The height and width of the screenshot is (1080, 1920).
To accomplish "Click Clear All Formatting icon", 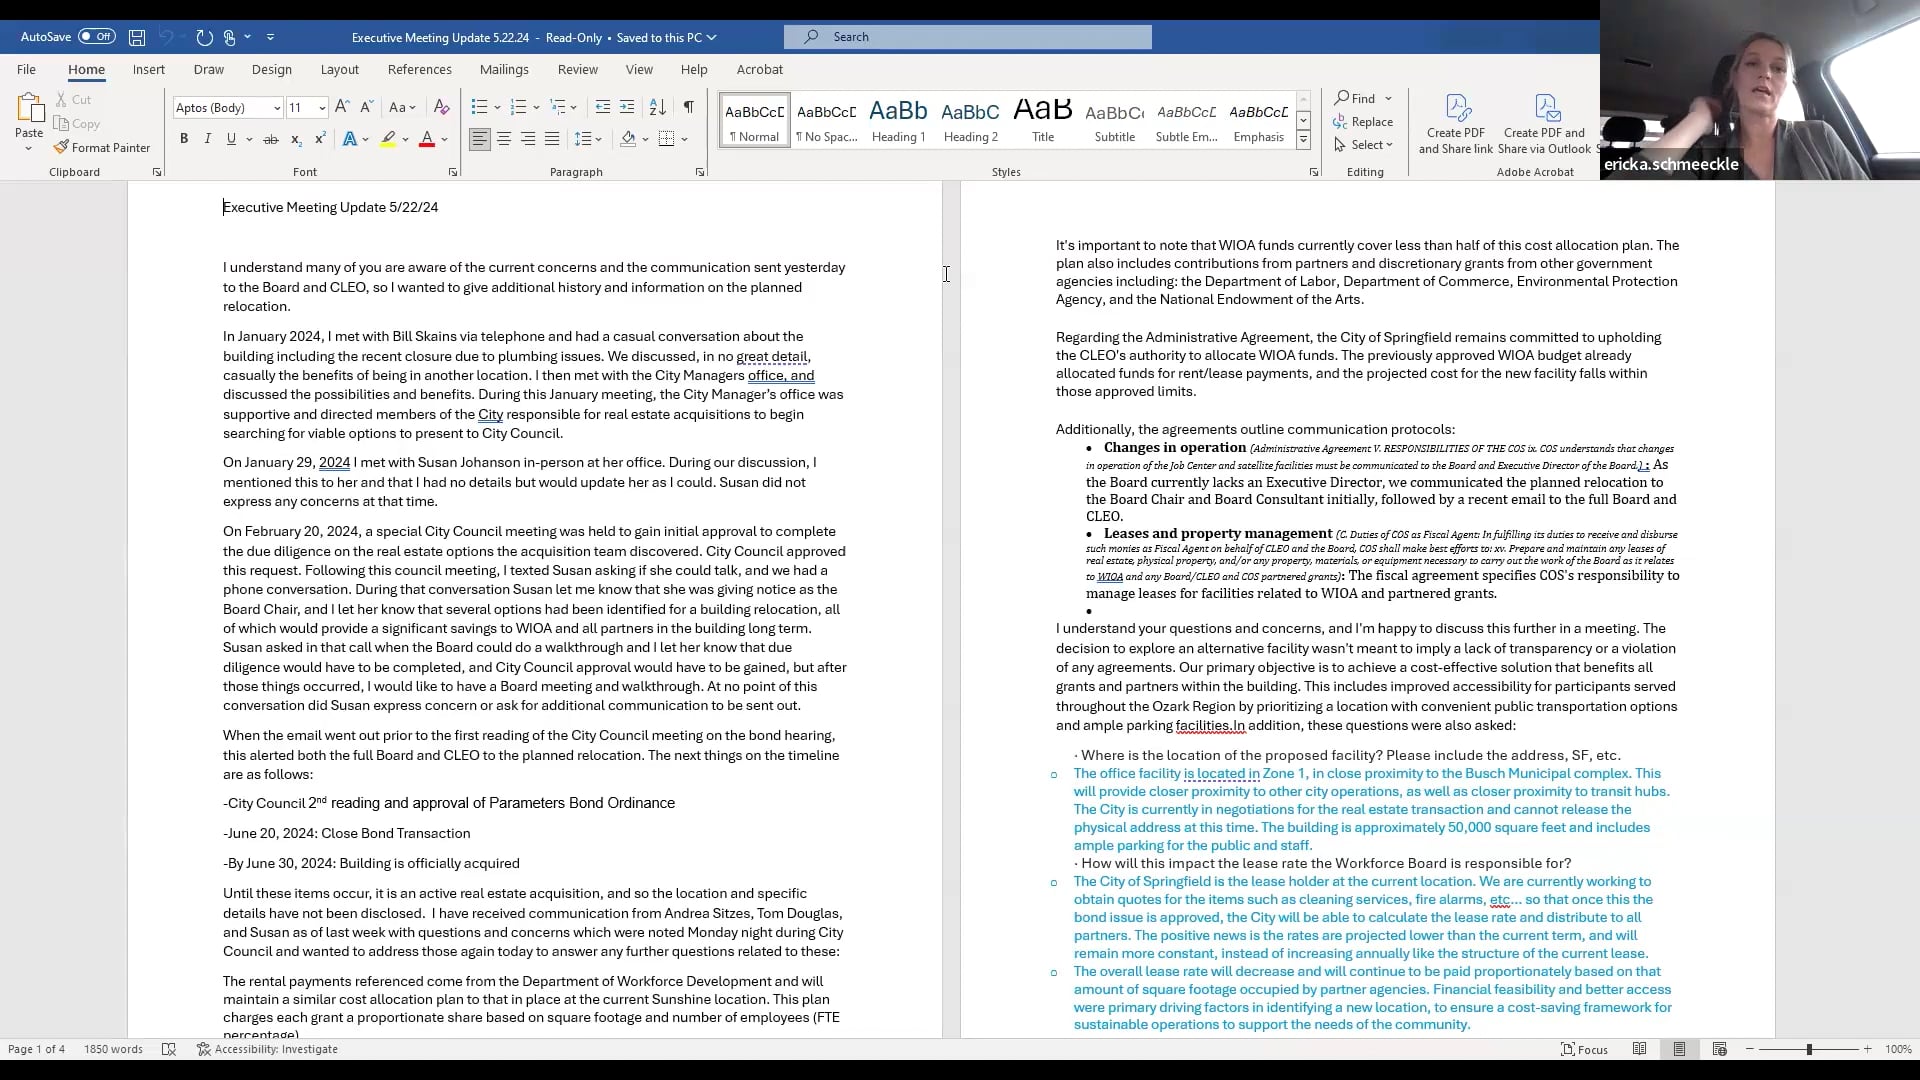I will point(441,107).
